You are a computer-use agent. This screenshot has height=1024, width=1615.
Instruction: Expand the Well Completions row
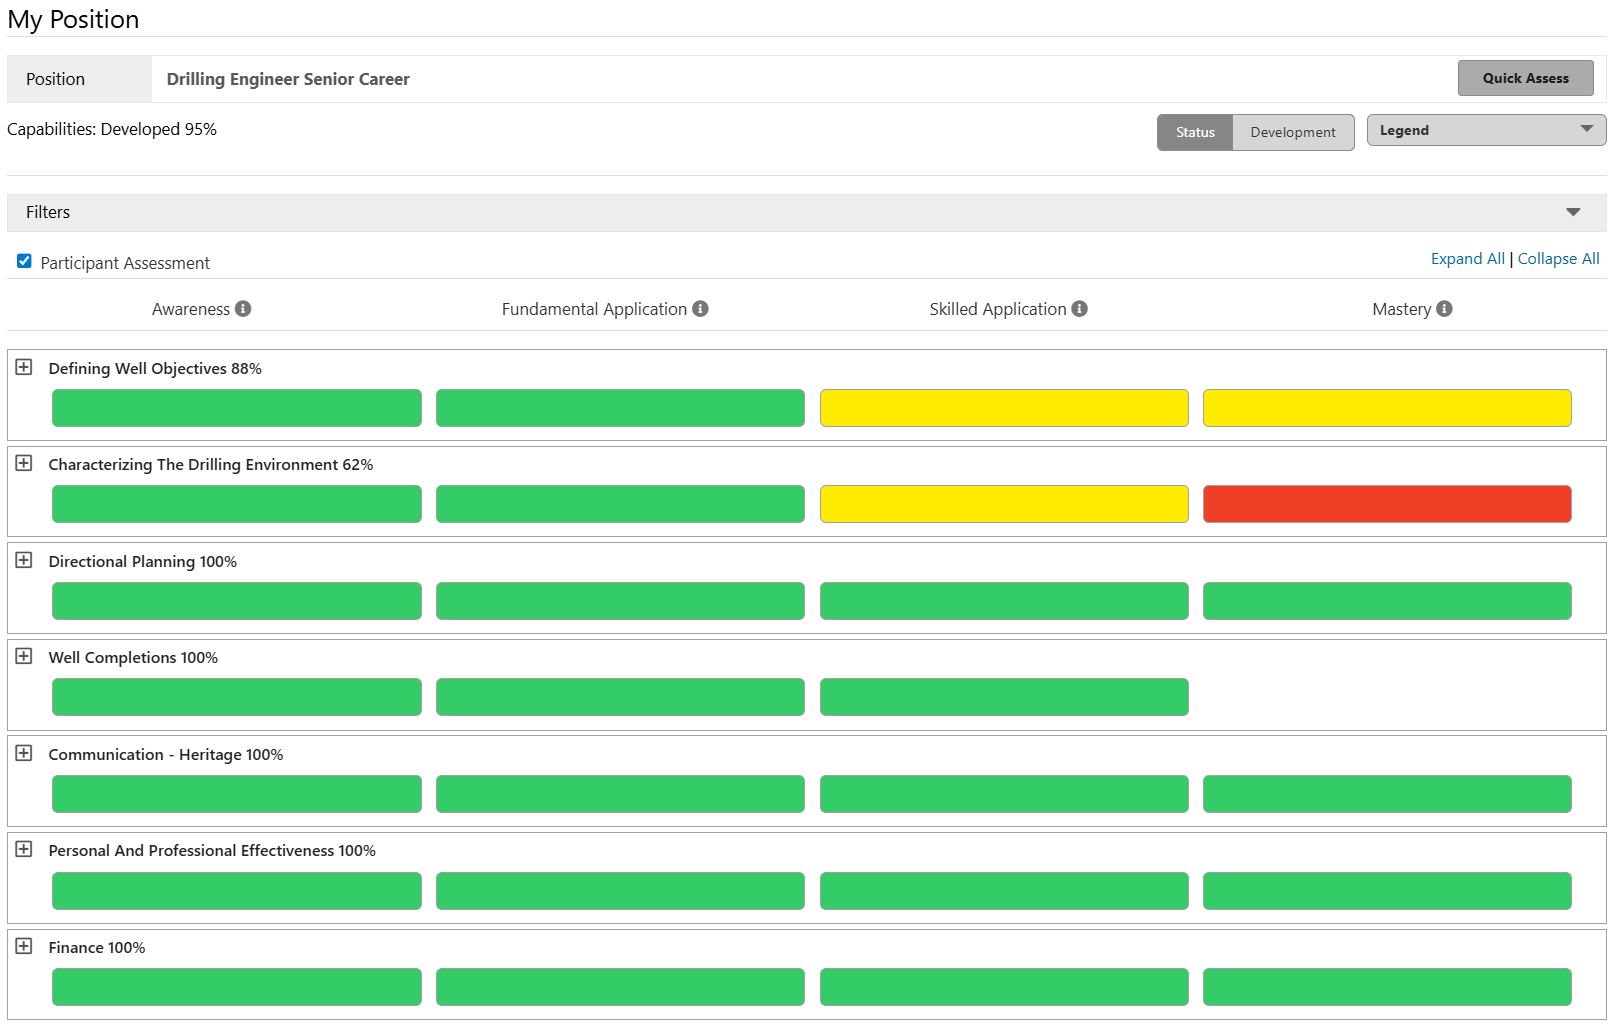(24, 656)
